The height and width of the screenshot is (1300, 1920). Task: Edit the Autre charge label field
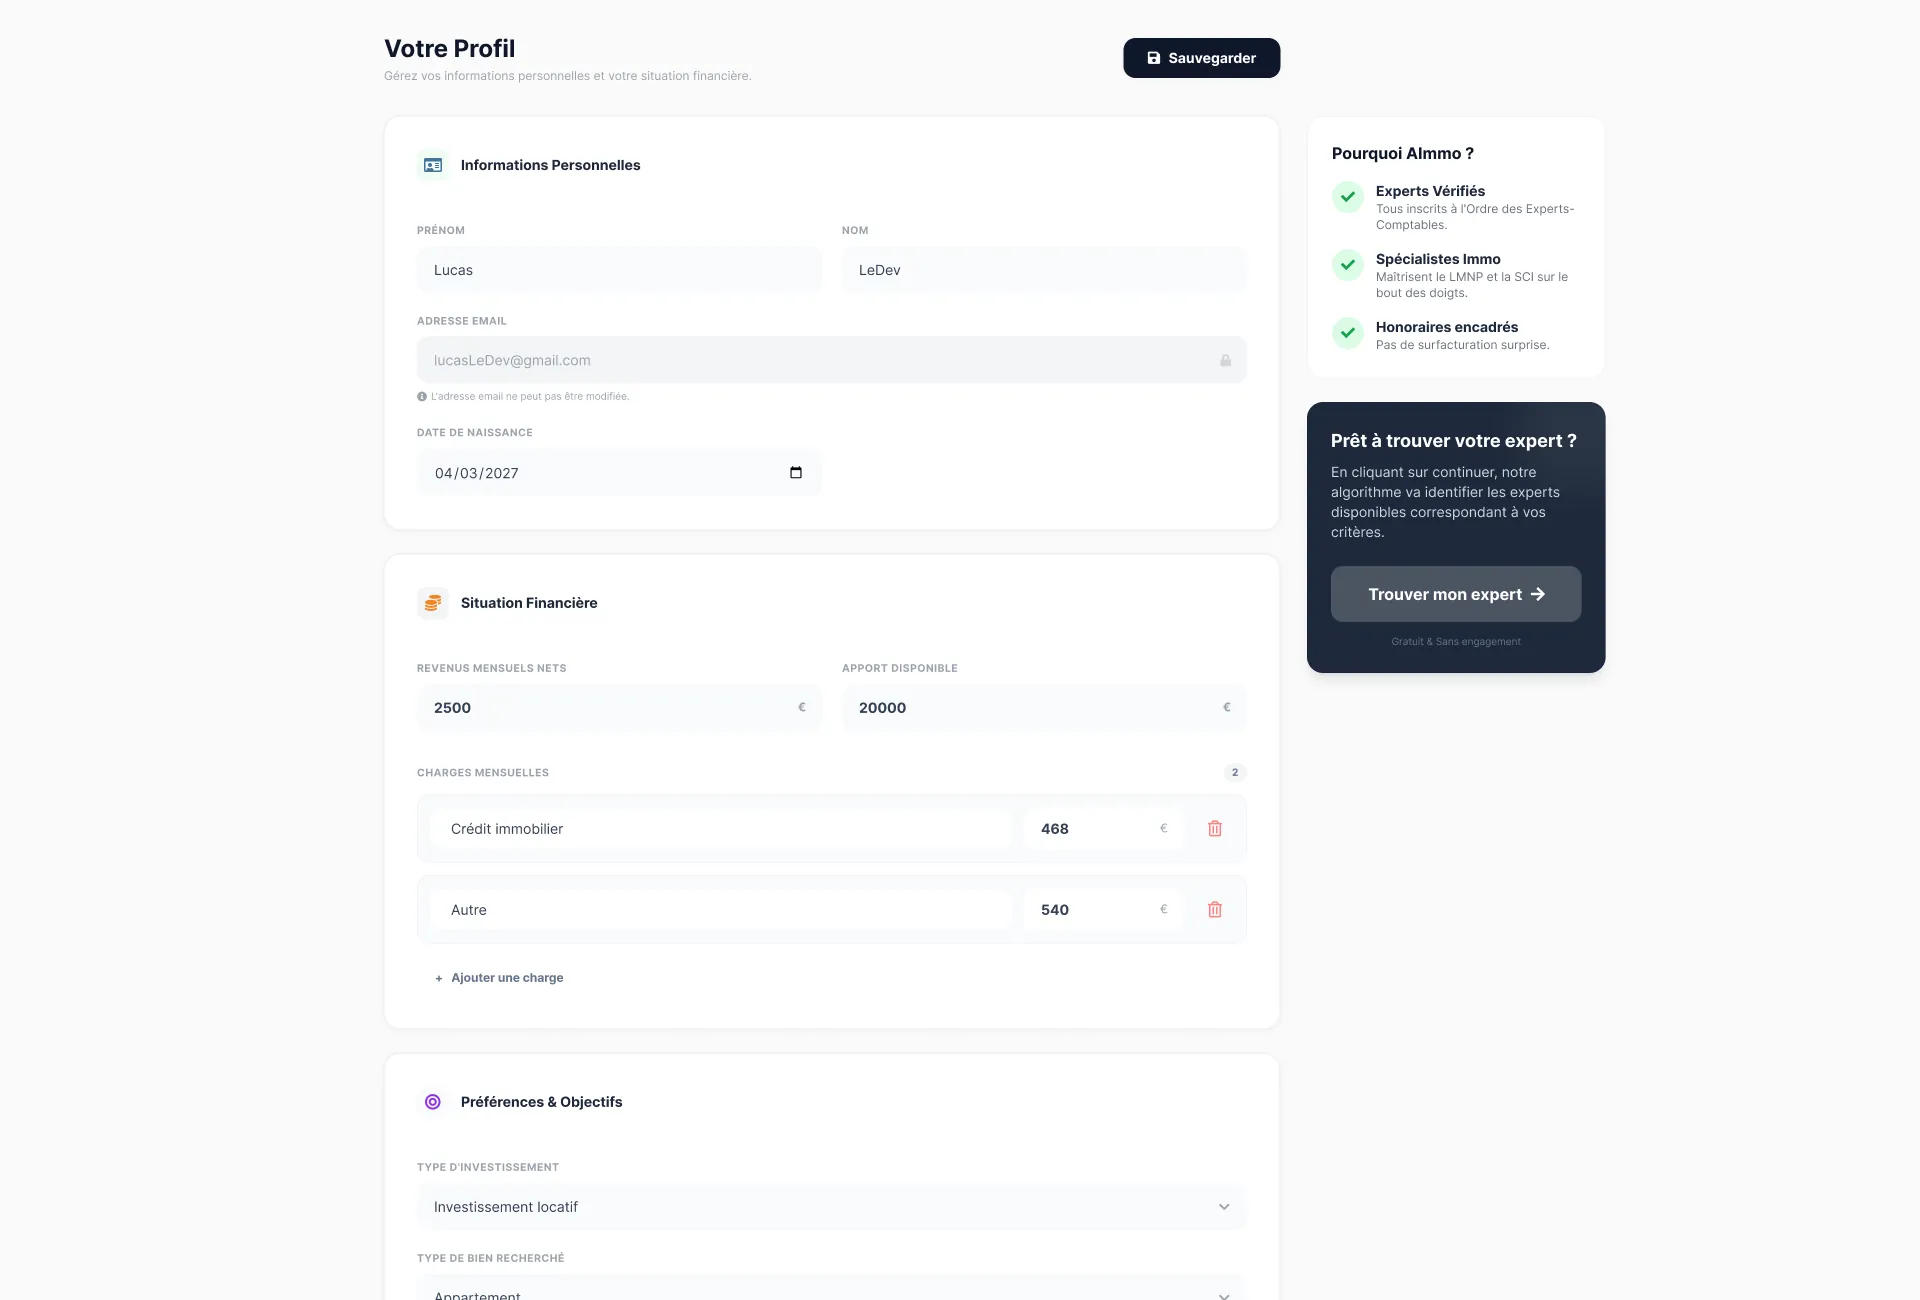[721, 910]
